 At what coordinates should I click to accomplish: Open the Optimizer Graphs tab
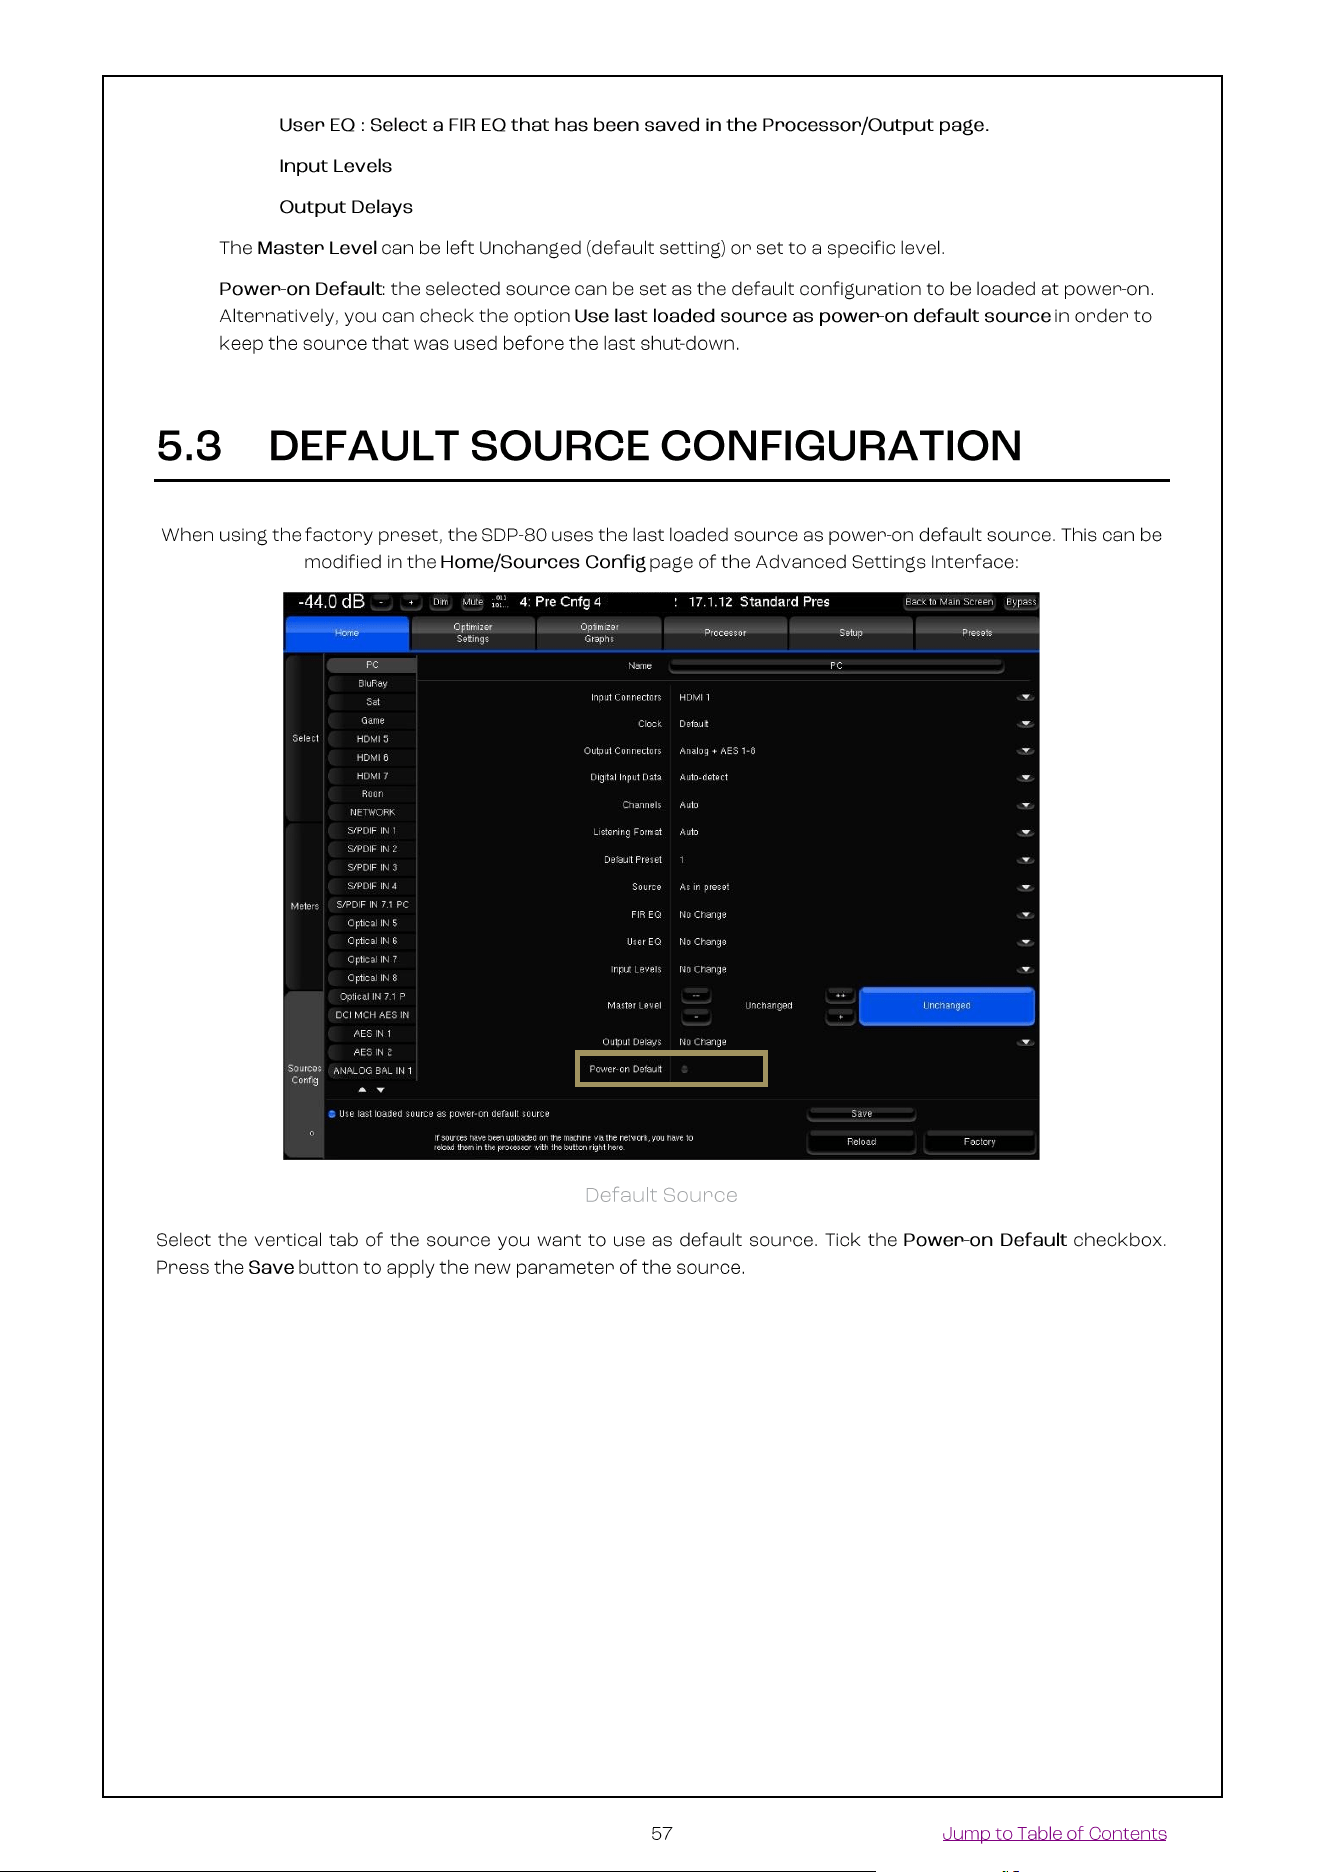pyautogui.click(x=599, y=633)
